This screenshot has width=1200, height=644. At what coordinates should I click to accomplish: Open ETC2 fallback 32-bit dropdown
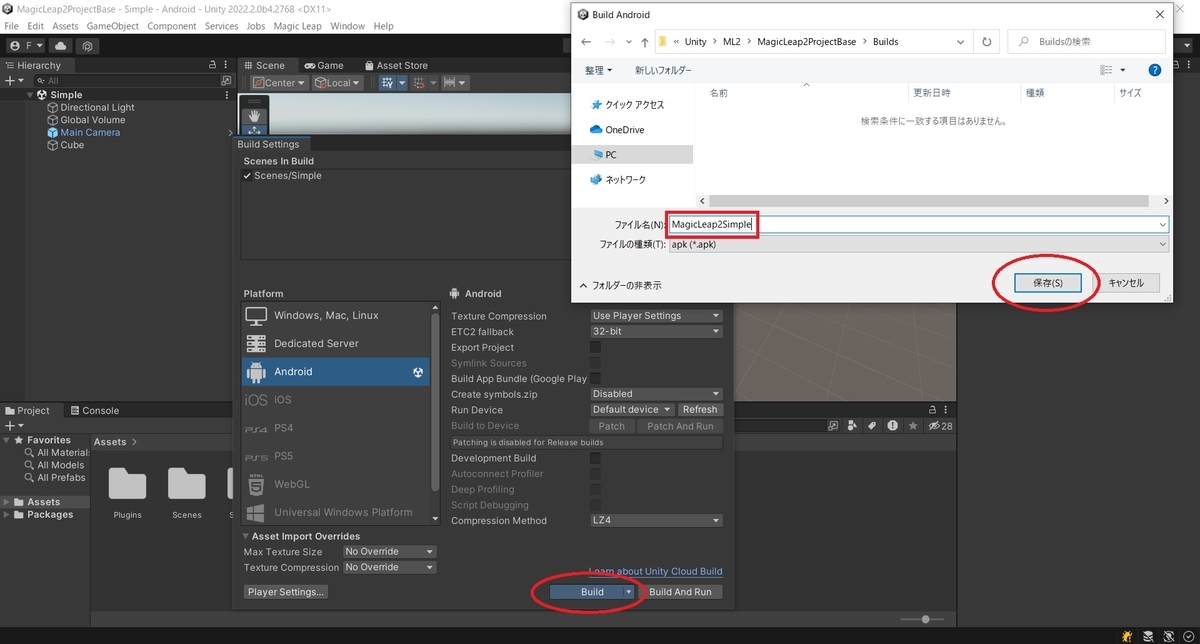coord(656,331)
